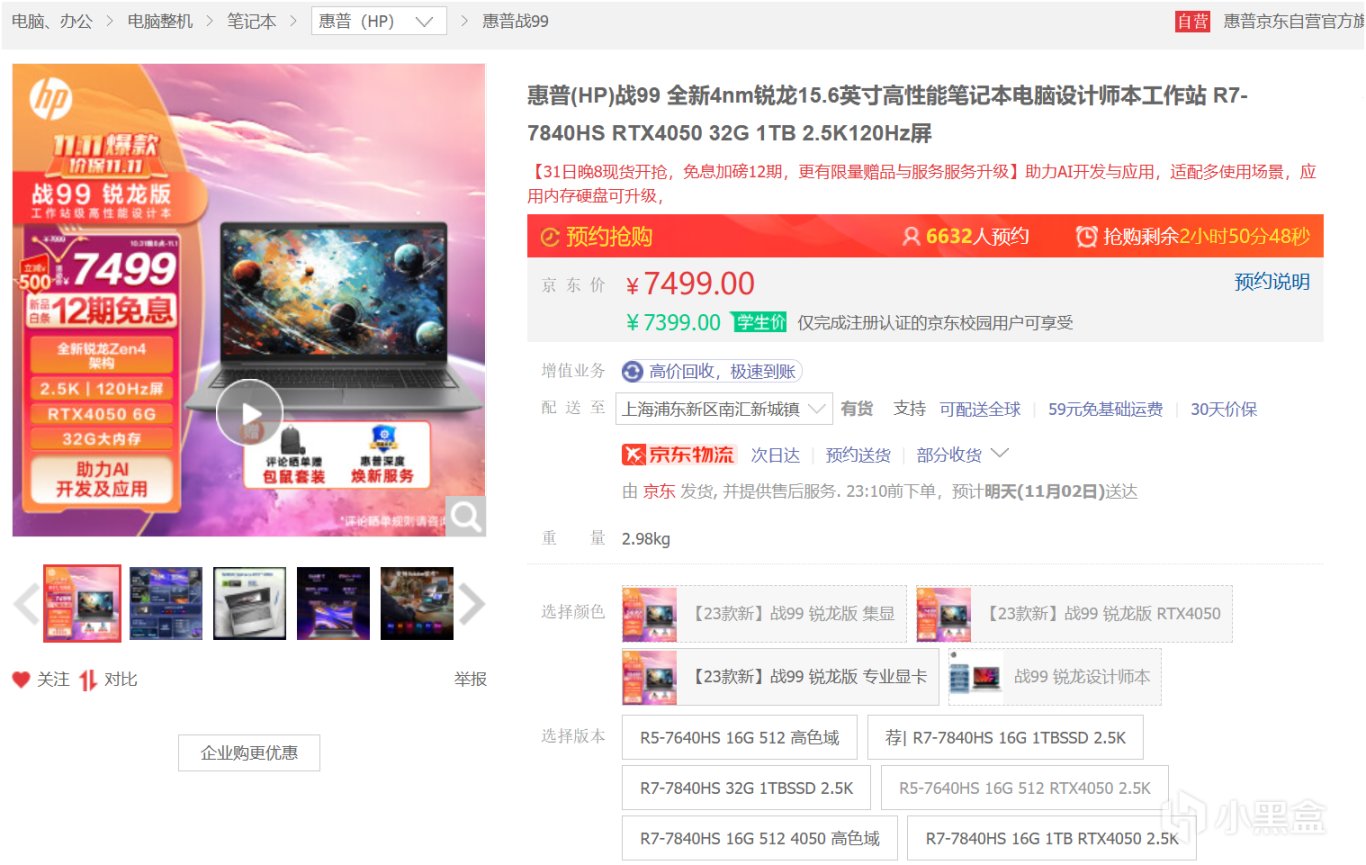Click the 对比 compare arrows icon
This screenshot has width=1366, height=865.
(88, 680)
